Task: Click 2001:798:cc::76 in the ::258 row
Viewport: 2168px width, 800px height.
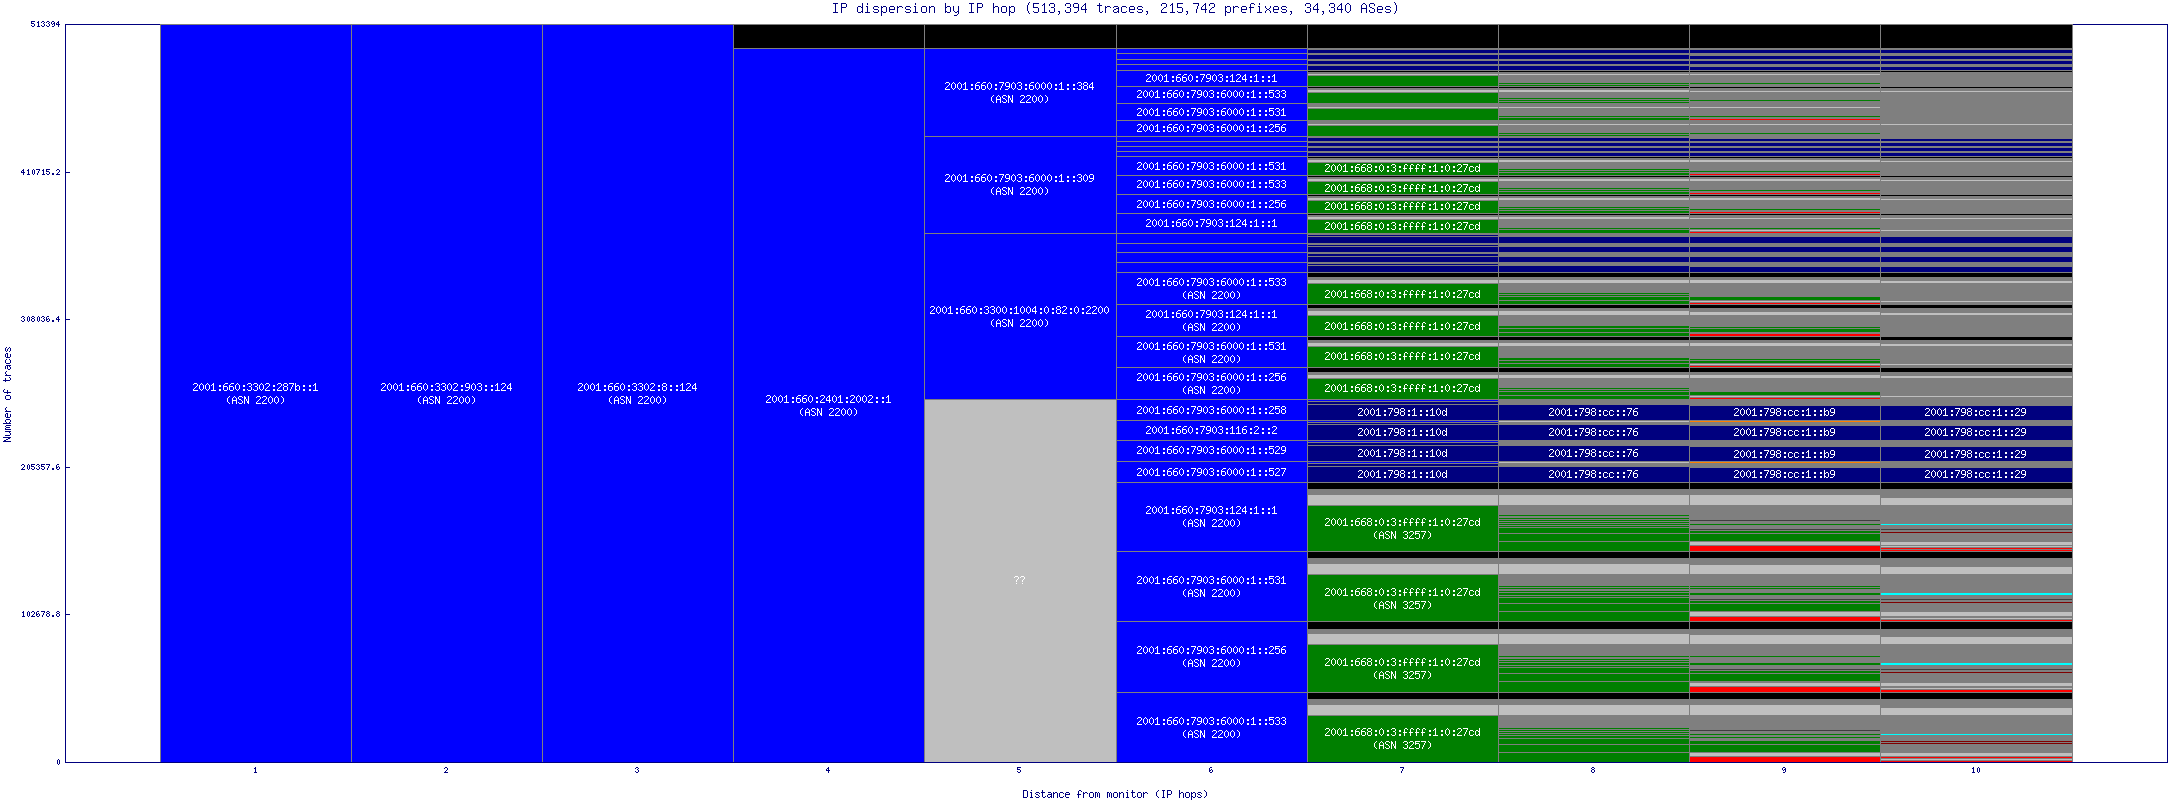Action: tap(1593, 412)
